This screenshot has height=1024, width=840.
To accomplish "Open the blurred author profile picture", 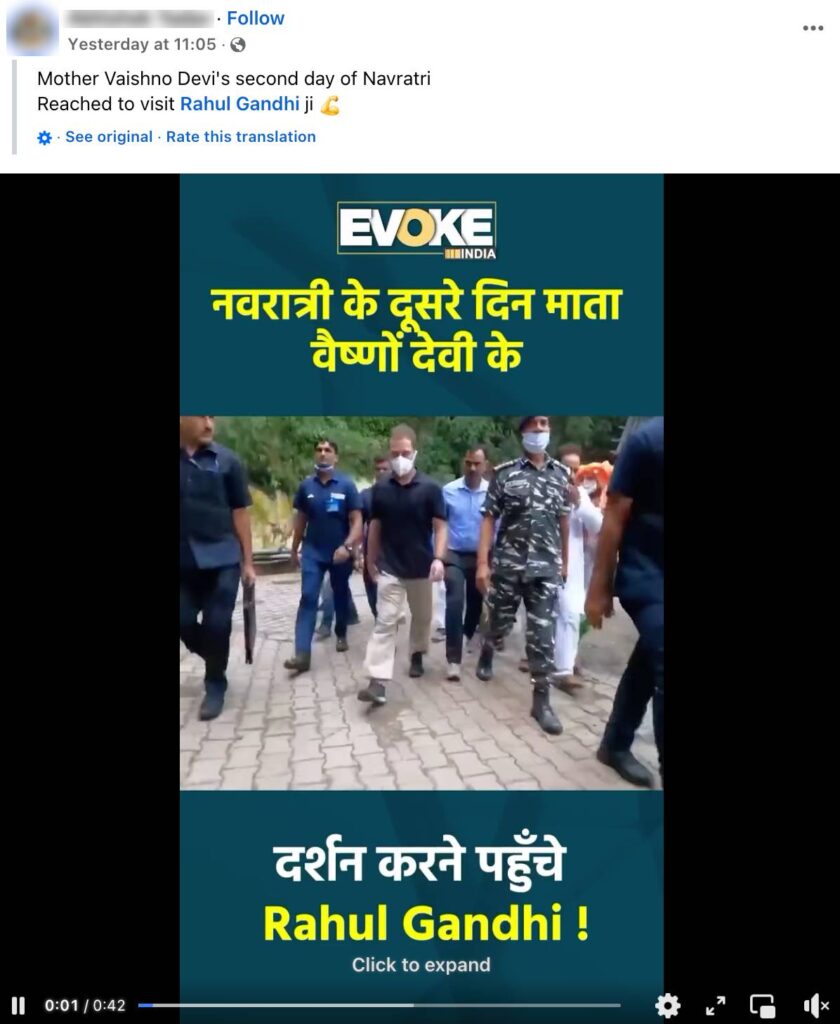I will [33, 30].
